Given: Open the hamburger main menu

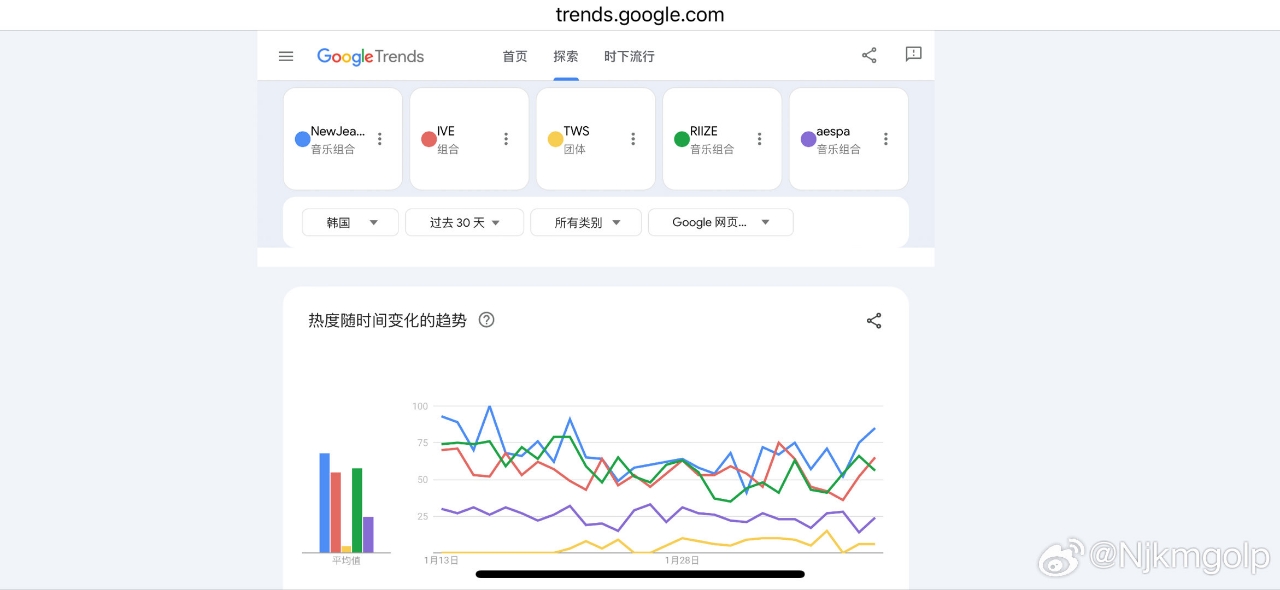Looking at the screenshot, I should [286, 56].
